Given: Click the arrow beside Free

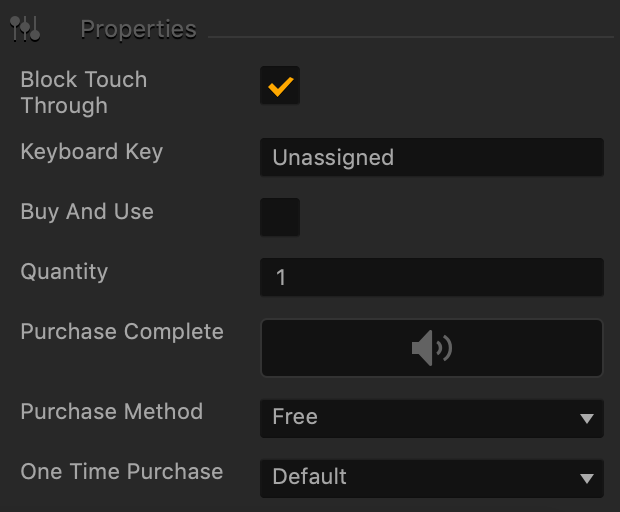Looking at the screenshot, I should pyautogui.click(x=587, y=419).
